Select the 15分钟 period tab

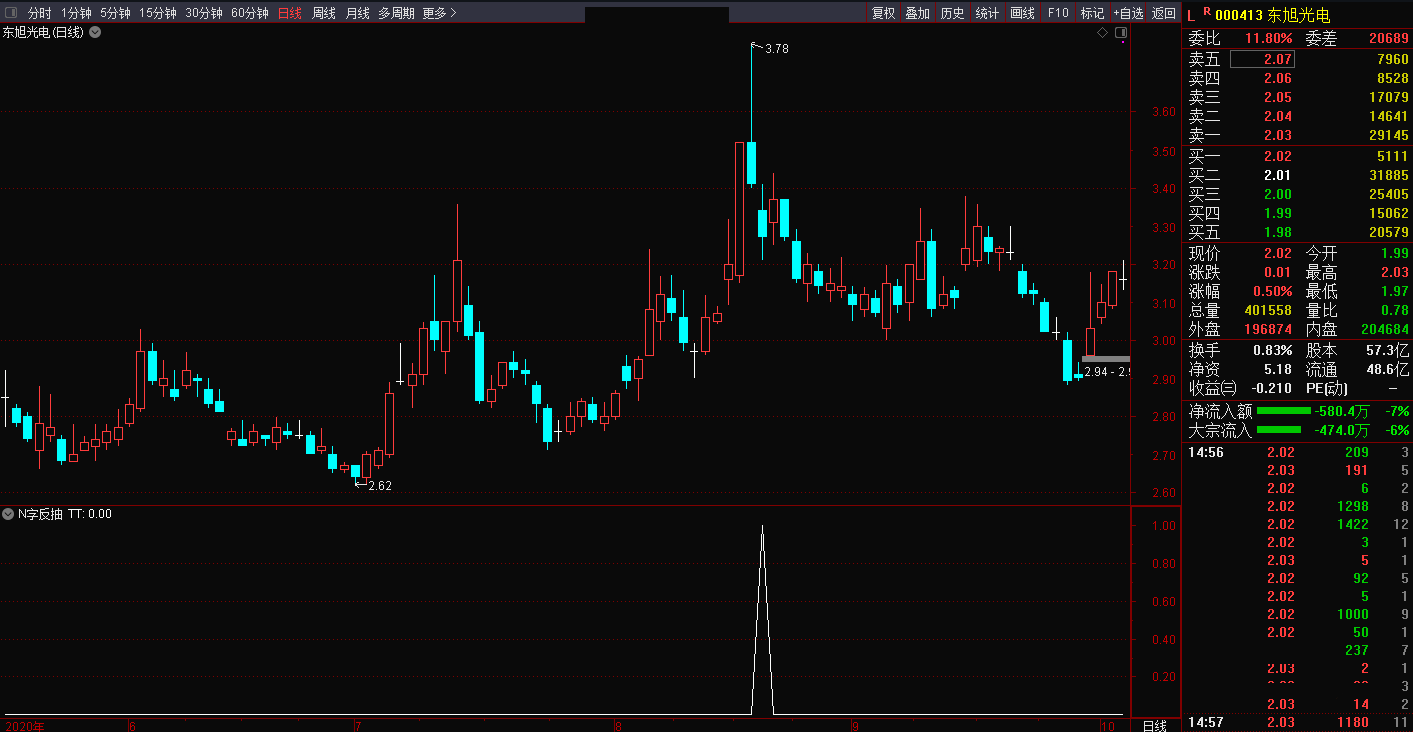coord(158,13)
